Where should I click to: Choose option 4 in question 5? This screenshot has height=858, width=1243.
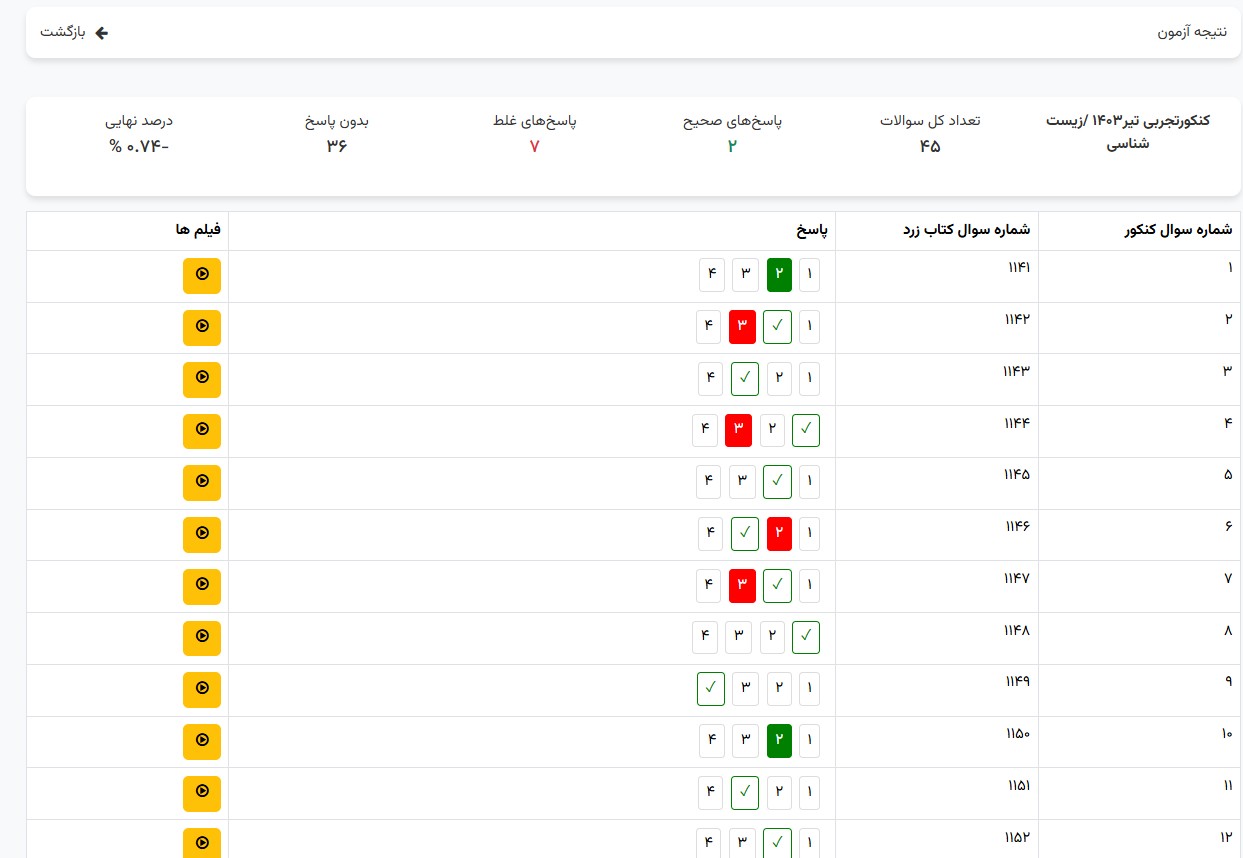point(709,482)
